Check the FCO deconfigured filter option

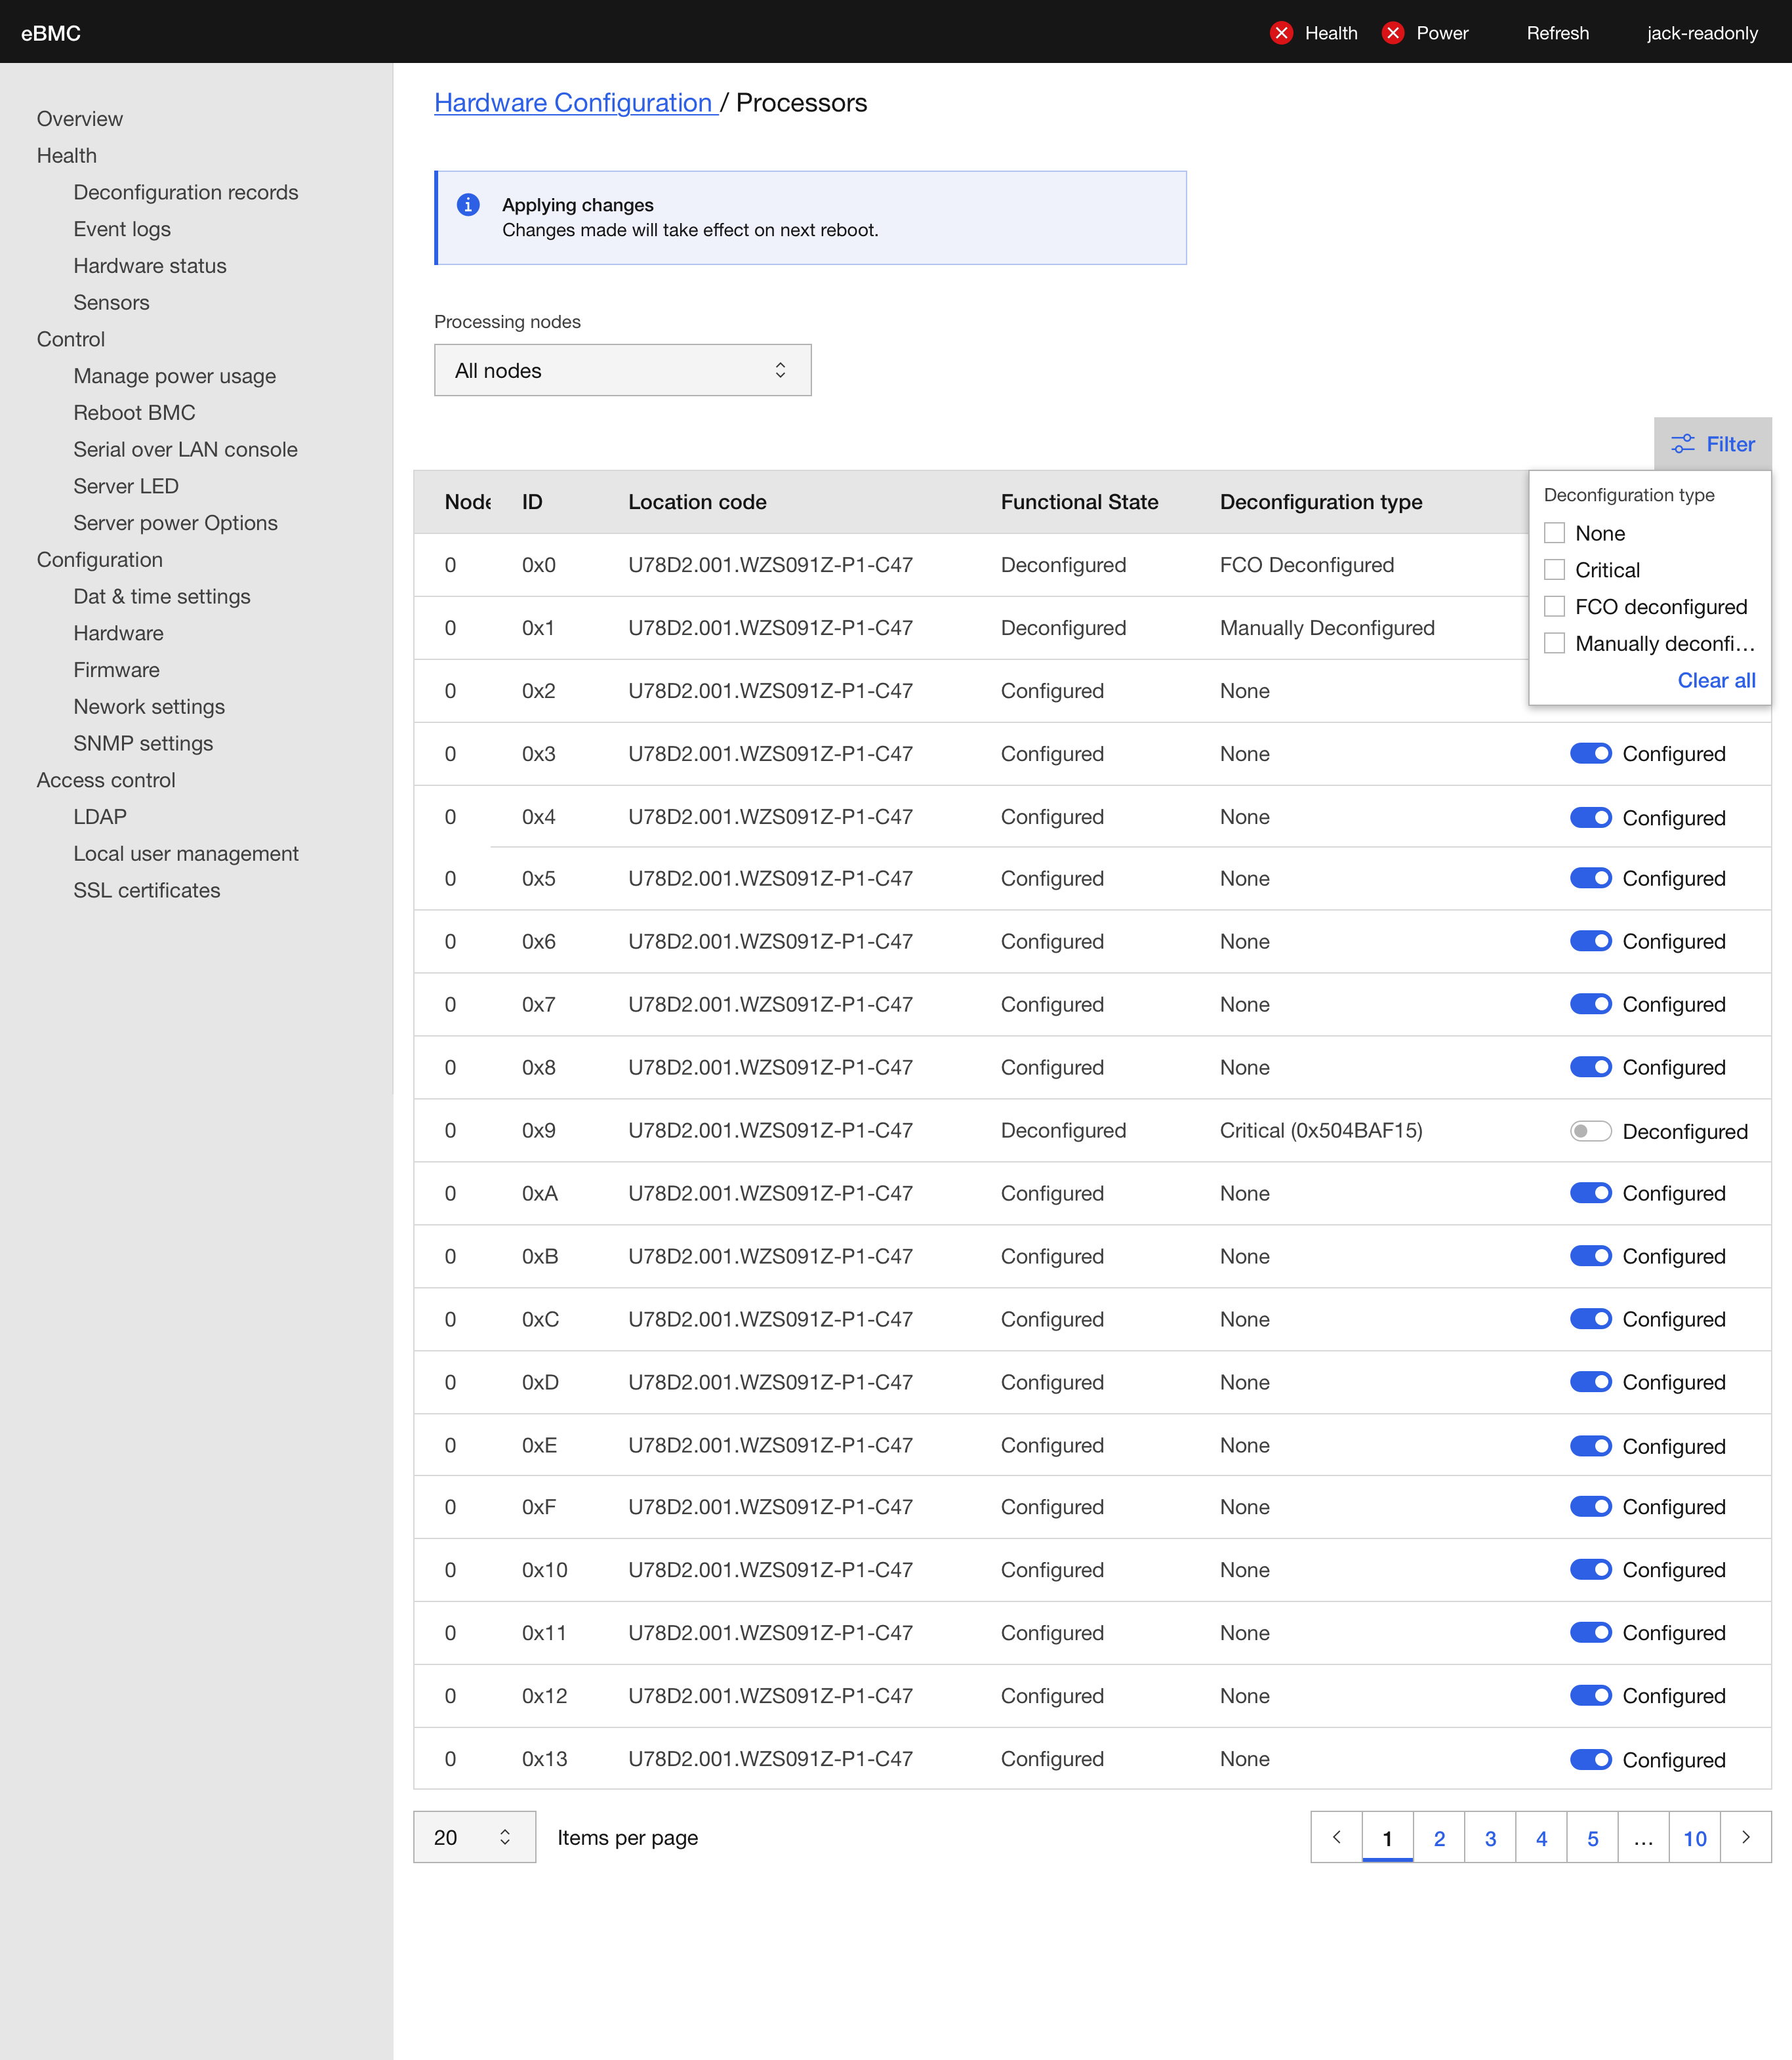[1555, 606]
